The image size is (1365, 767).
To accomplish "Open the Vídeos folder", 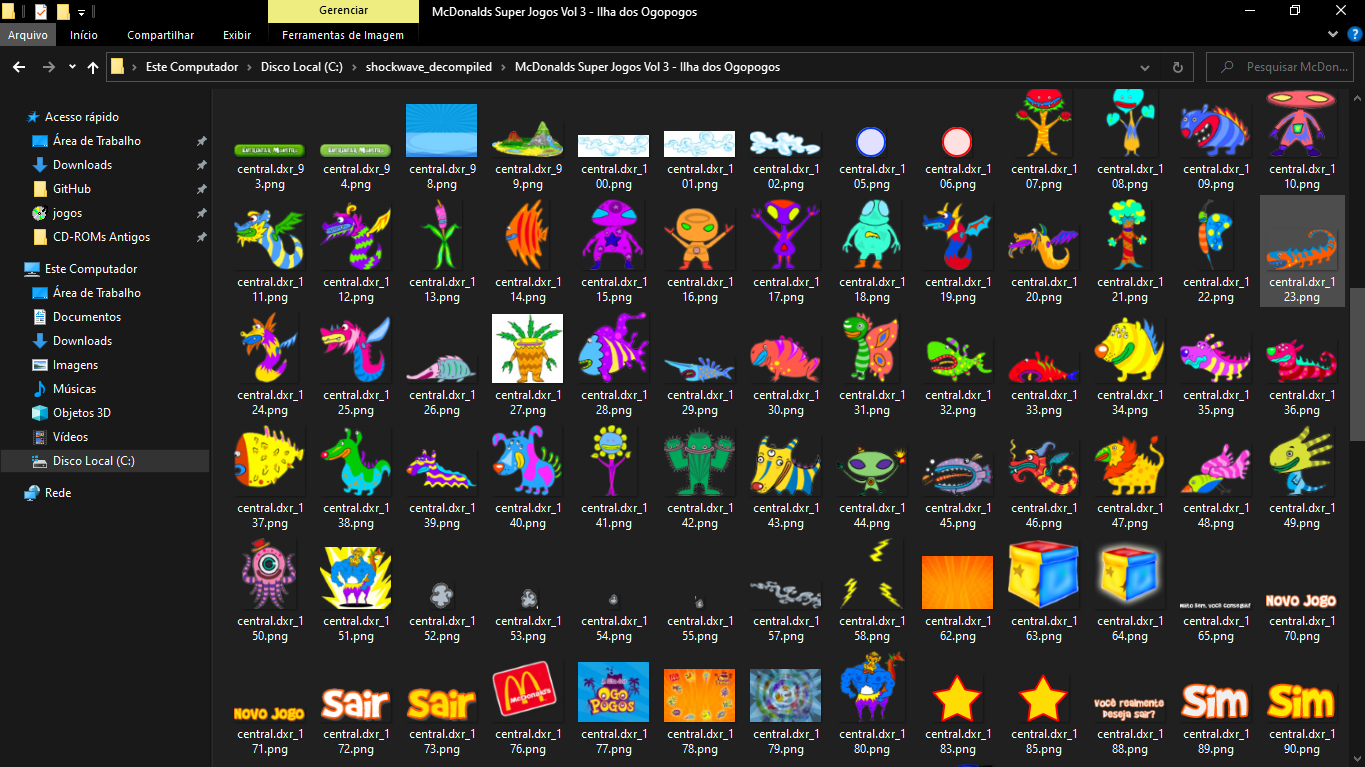I will [70, 437].
